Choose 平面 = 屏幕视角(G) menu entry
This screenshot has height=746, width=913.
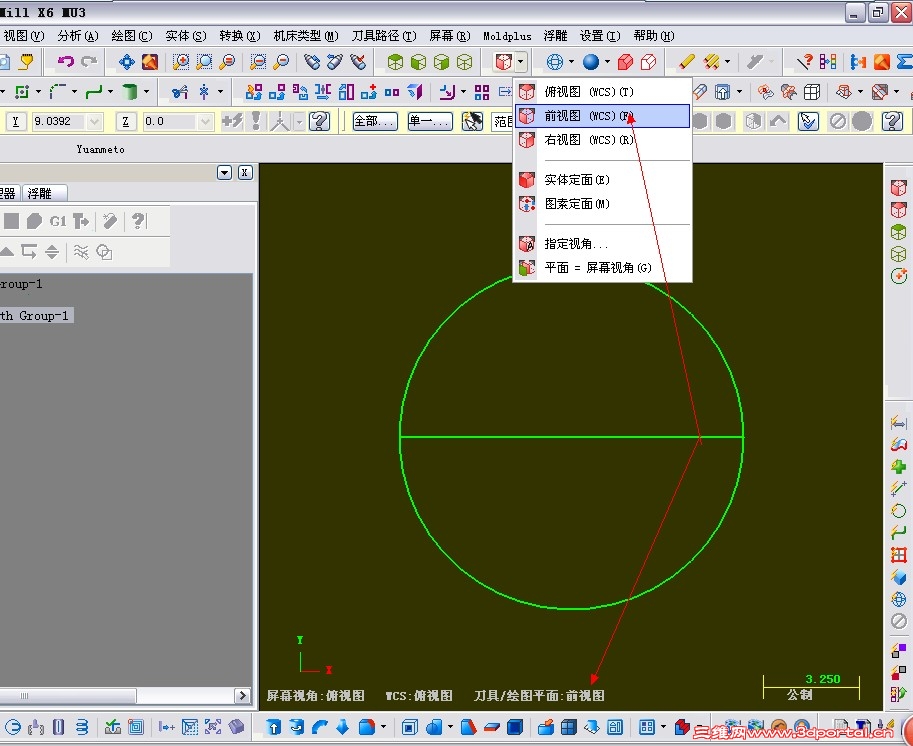[x=603, y=268]
